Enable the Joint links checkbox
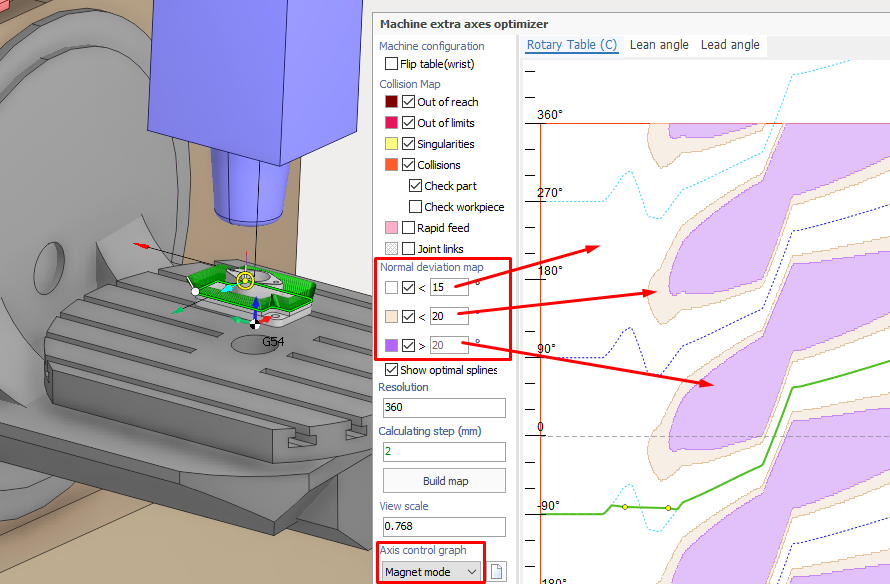The image size is (890, 584). coord(408,249)
